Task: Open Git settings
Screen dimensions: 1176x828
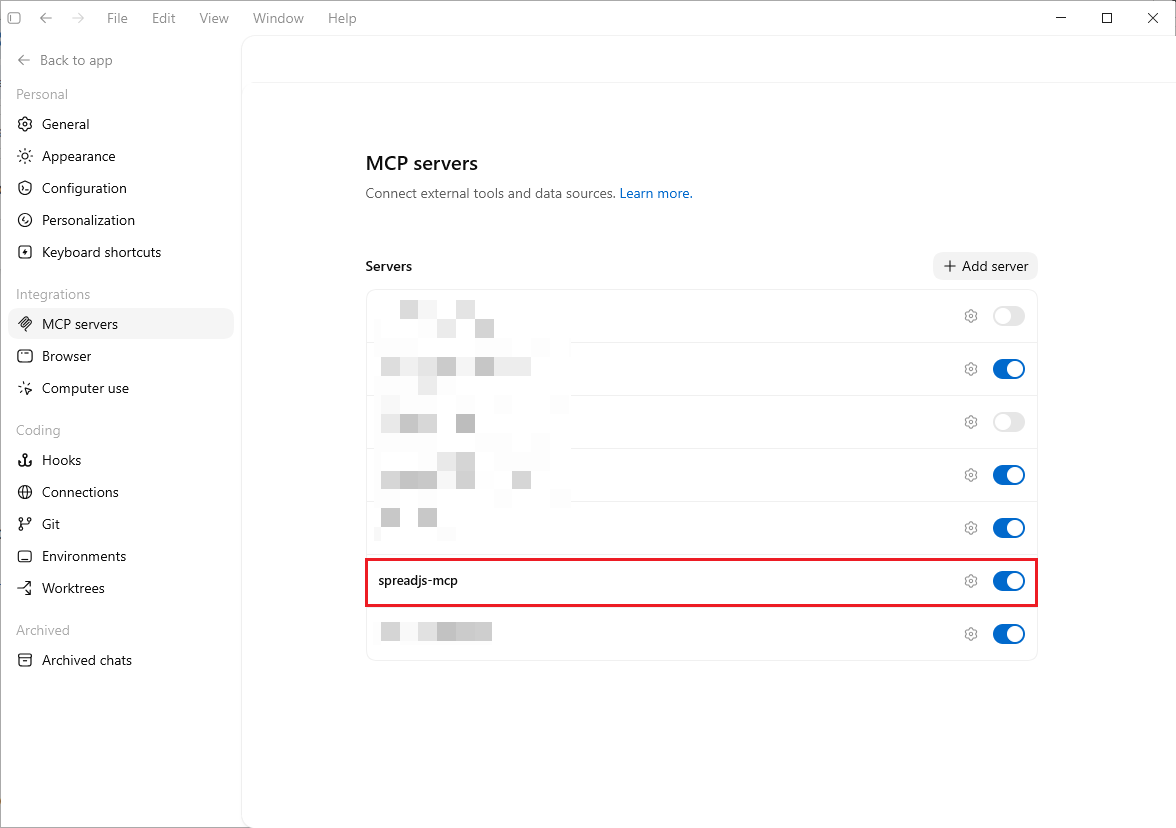Action: click(x=121, y=524)
